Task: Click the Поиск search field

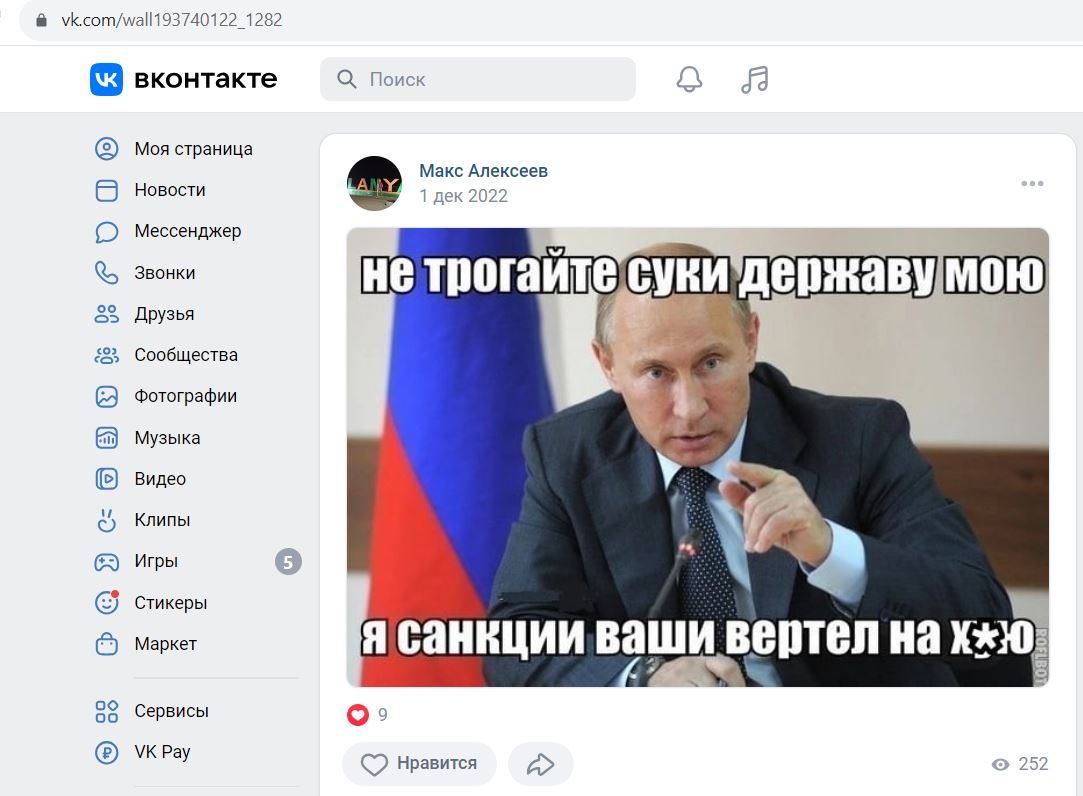Action: [477, 79]
